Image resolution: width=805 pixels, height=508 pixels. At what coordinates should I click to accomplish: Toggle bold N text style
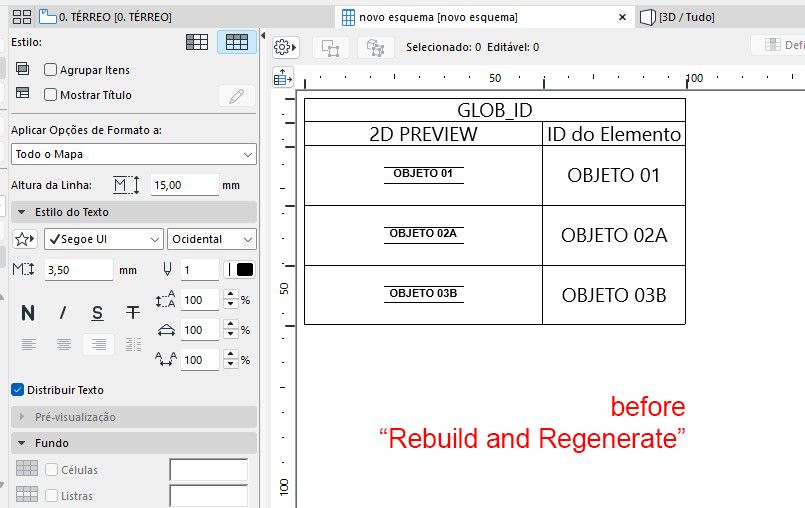click(28, 312)
